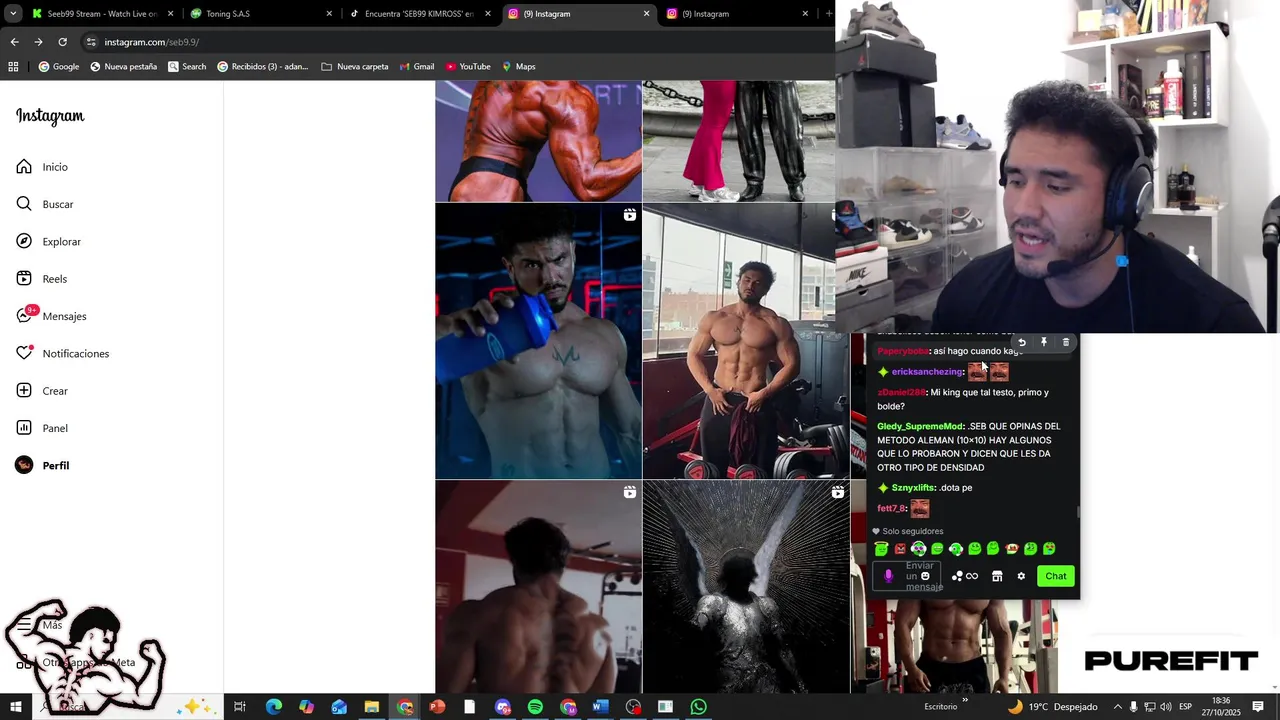Pick the last emote in quick row
Viewport: 1280px width, 720px height.
(1049, 549)
